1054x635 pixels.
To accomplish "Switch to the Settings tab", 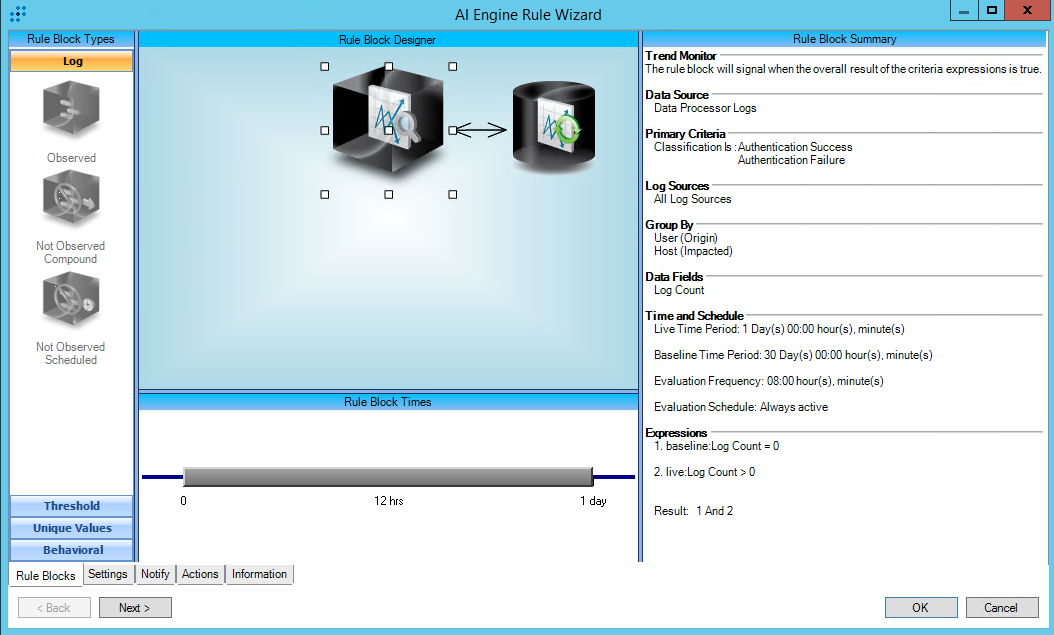I will point(107,574).
